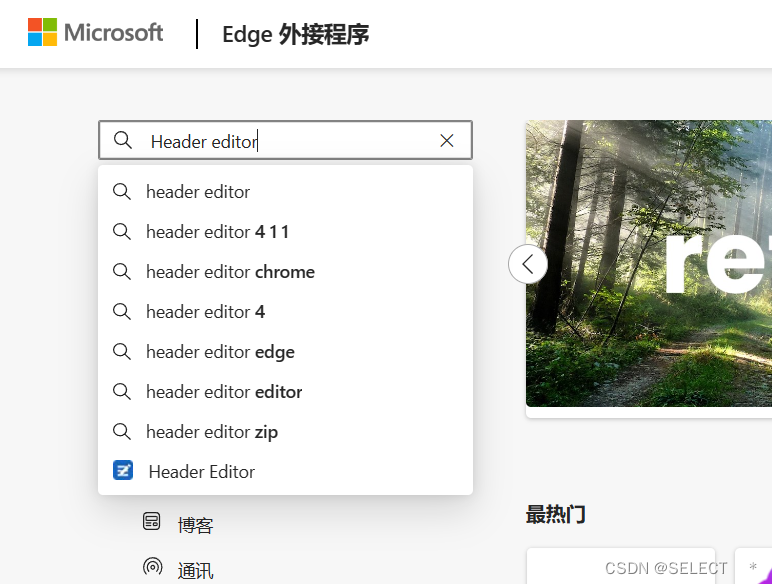Screen dimensions: 772x584
Task: Open the forest banner image
Action: click(649, 263)
